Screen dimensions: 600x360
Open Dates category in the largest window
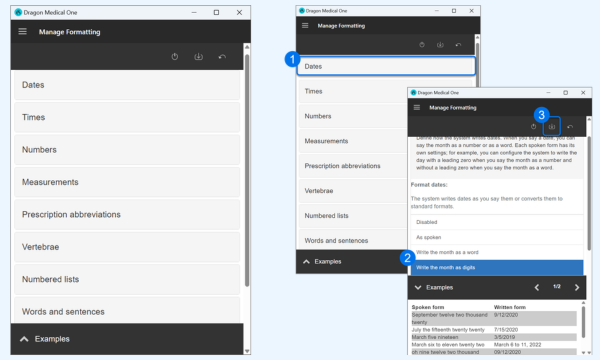pos(127,85)
